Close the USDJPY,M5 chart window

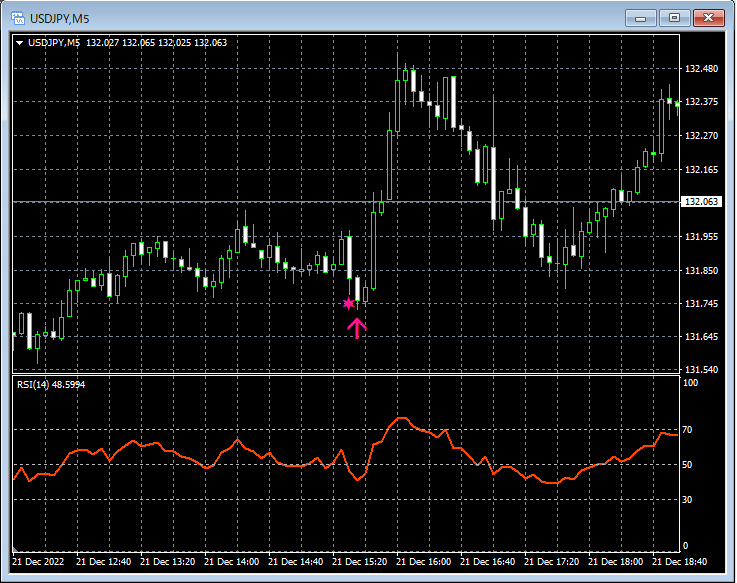pos(708,18)
